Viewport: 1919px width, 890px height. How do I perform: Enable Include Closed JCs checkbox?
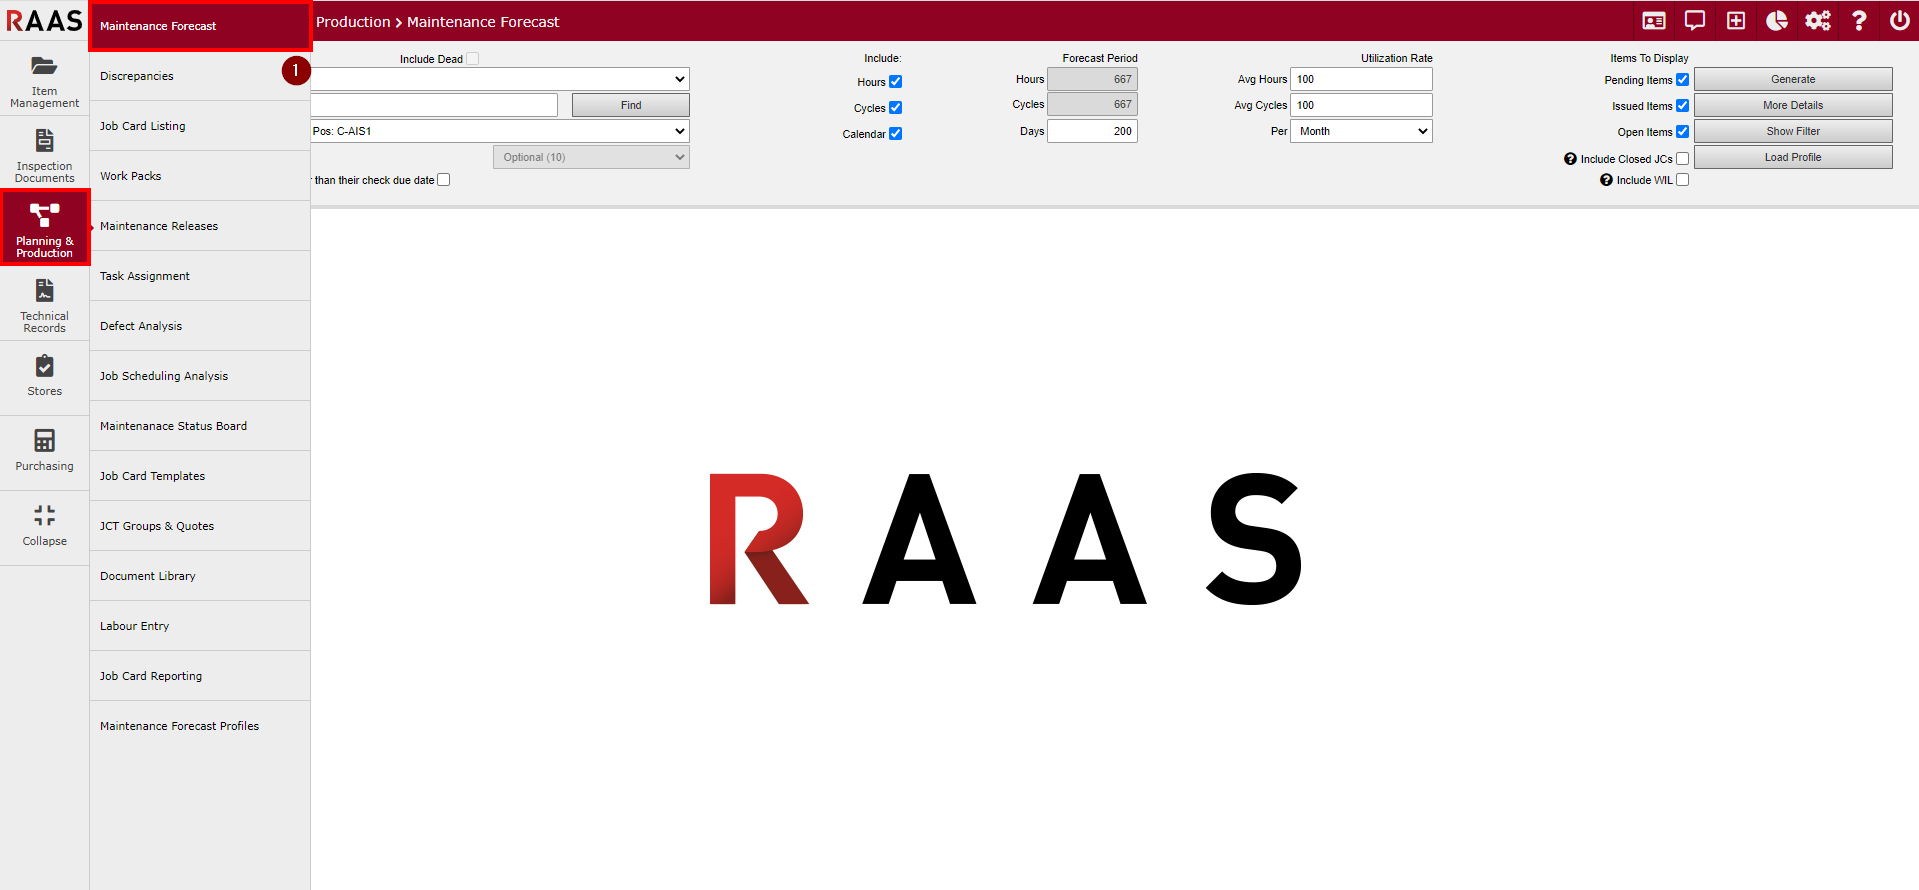[x=1682, y=159]
